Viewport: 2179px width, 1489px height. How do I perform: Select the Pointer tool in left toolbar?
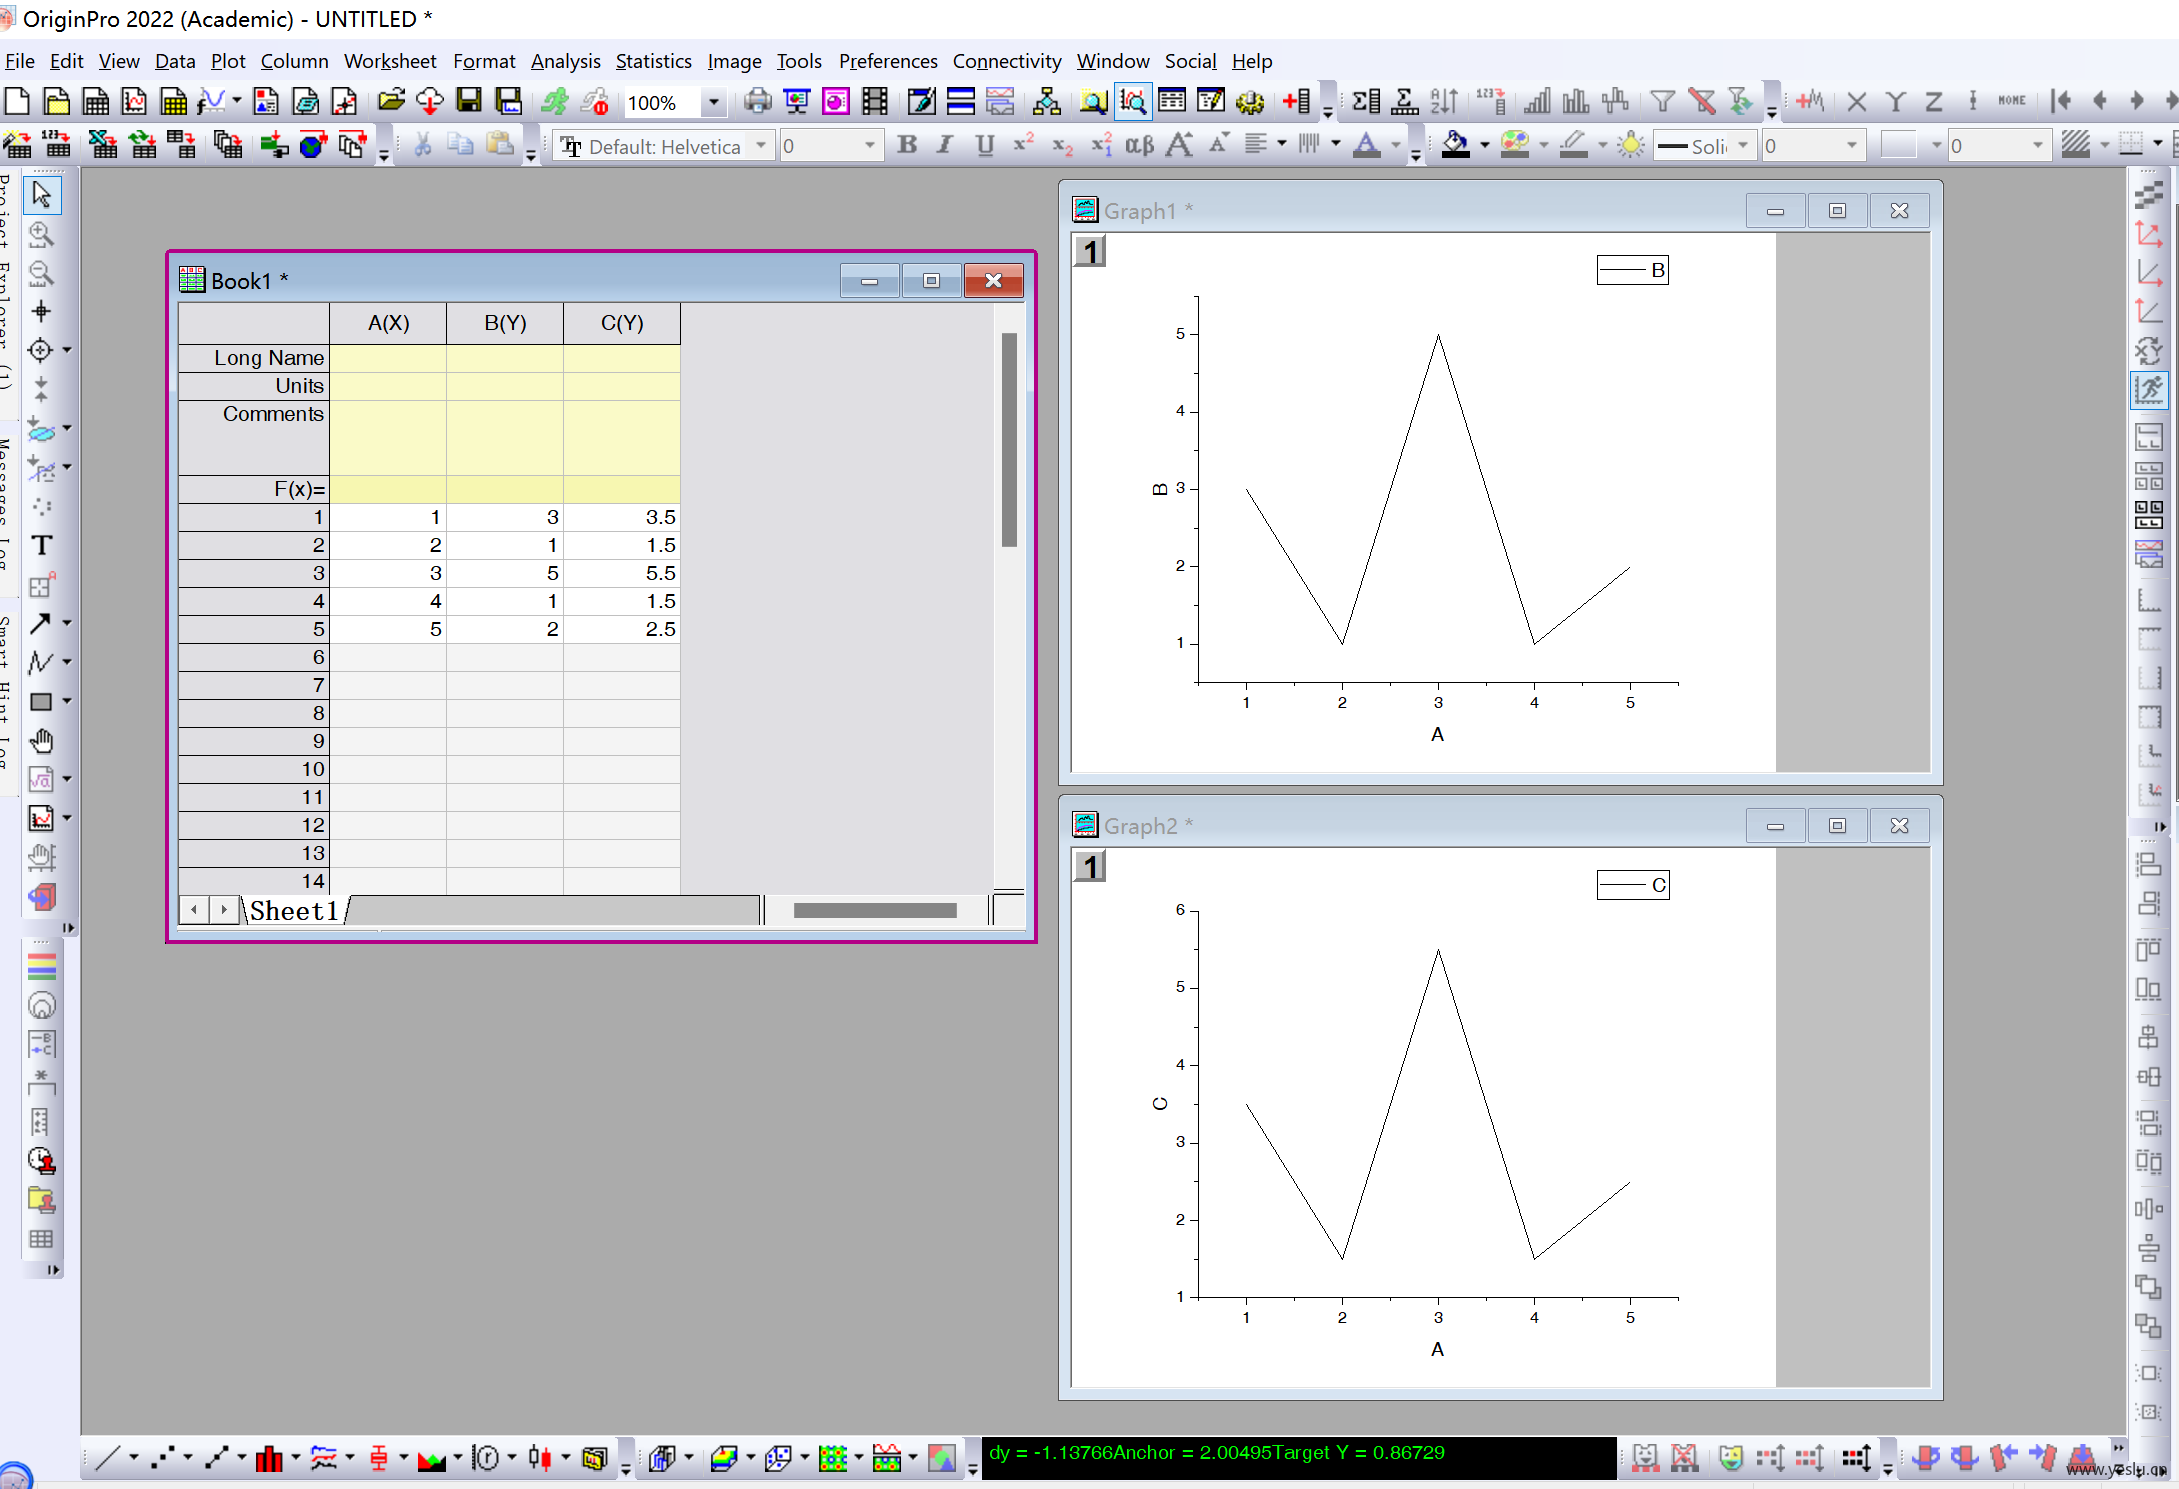[41, 194]
